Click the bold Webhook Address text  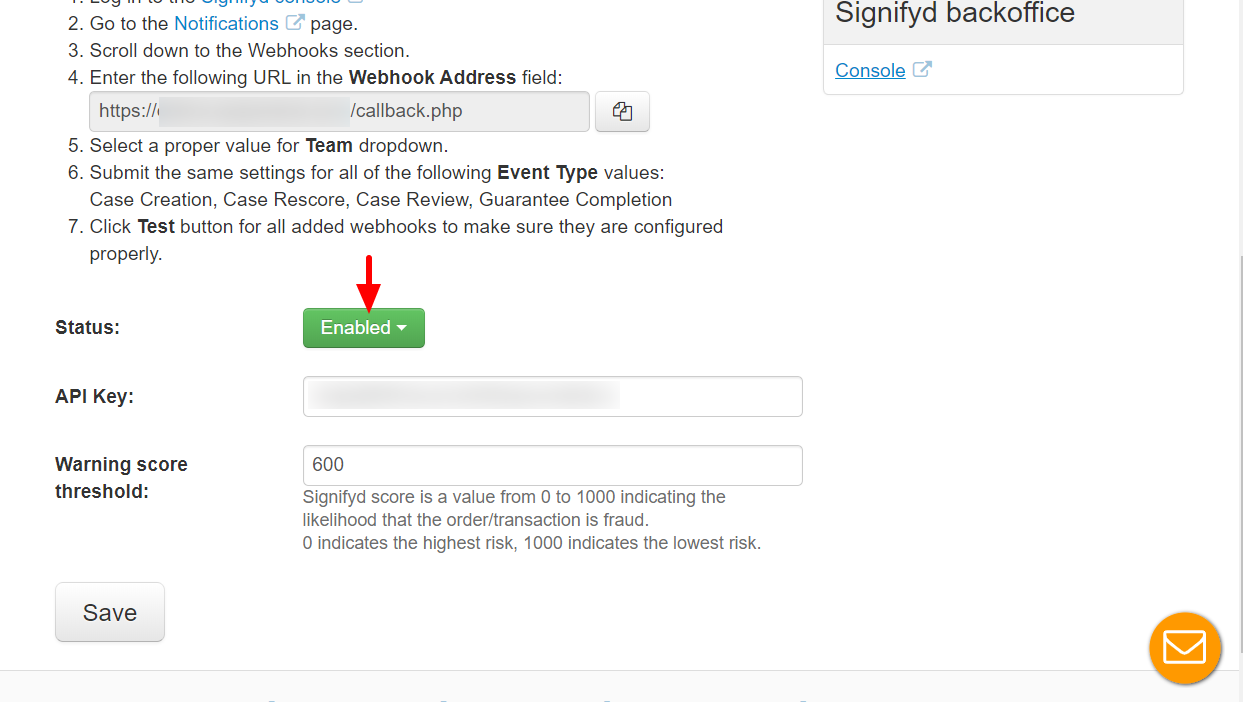[x=432, y=77]
